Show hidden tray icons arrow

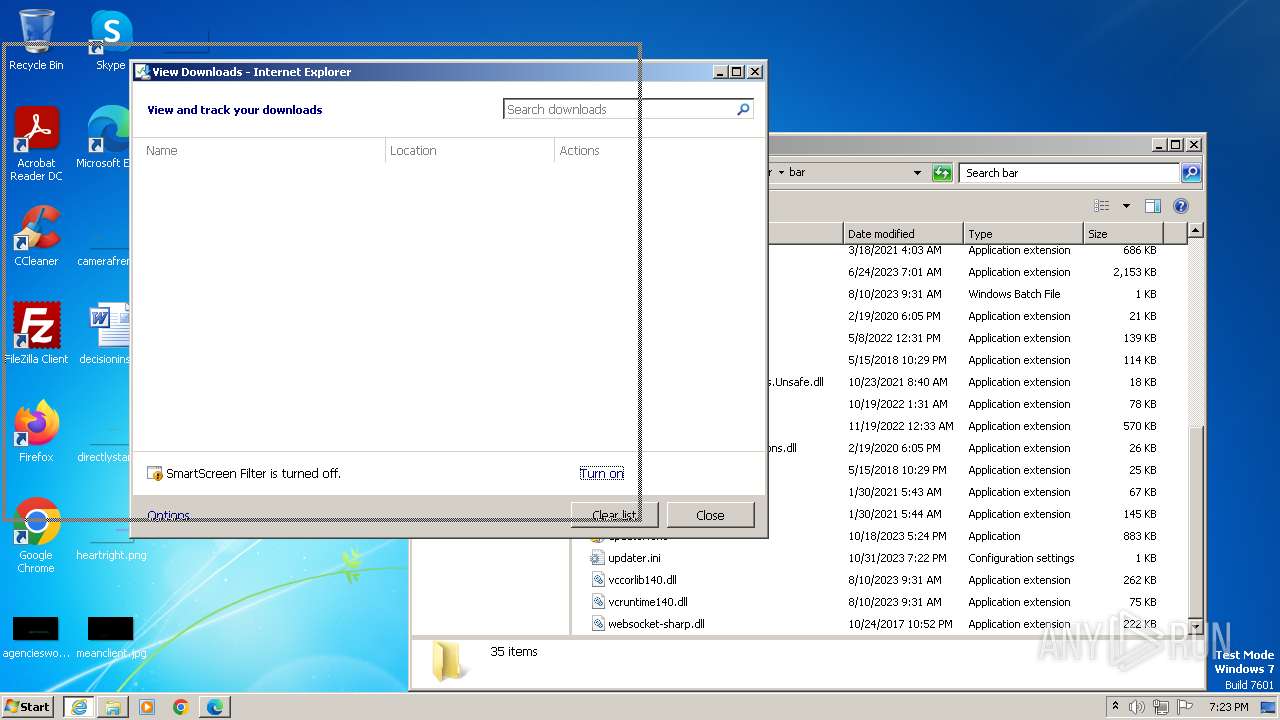[1116, 706]
